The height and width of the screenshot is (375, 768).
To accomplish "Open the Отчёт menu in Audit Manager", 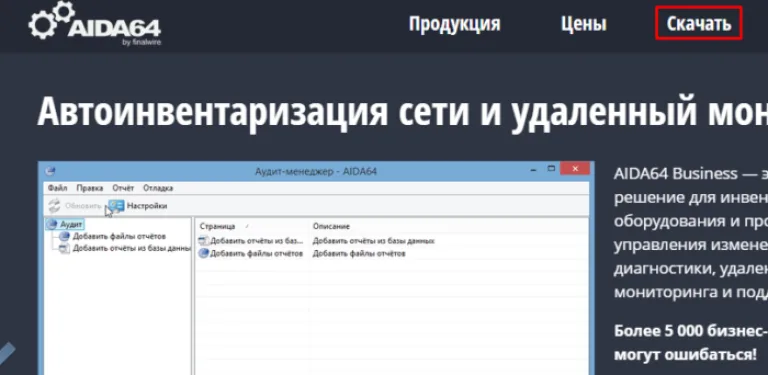I will (123, 188).
